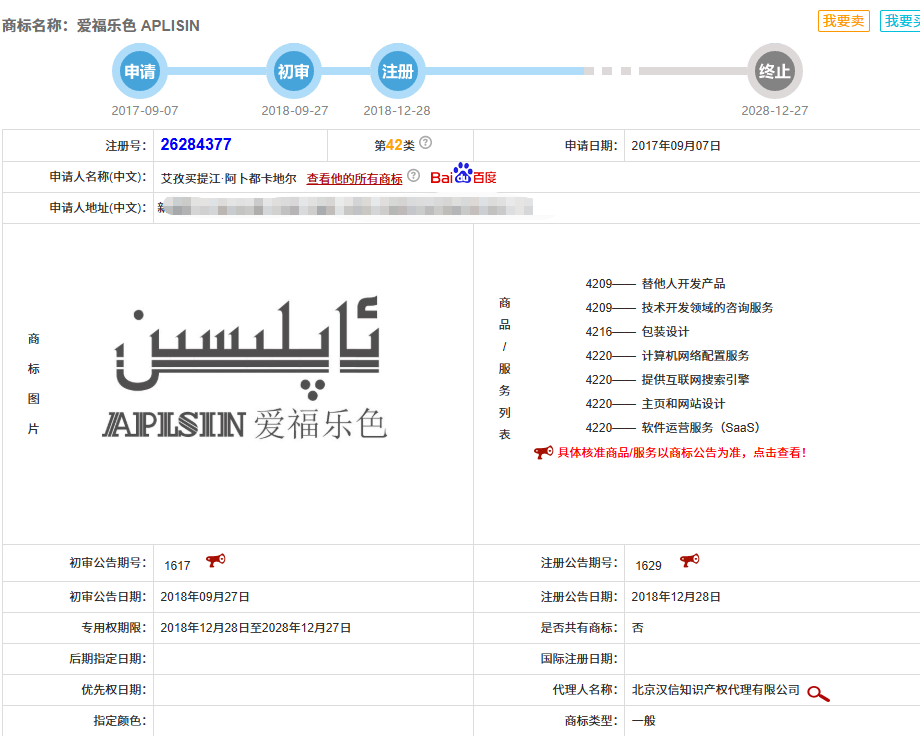
Task: Click the timeline date 2017-09-07
Action: coord(145,110)
